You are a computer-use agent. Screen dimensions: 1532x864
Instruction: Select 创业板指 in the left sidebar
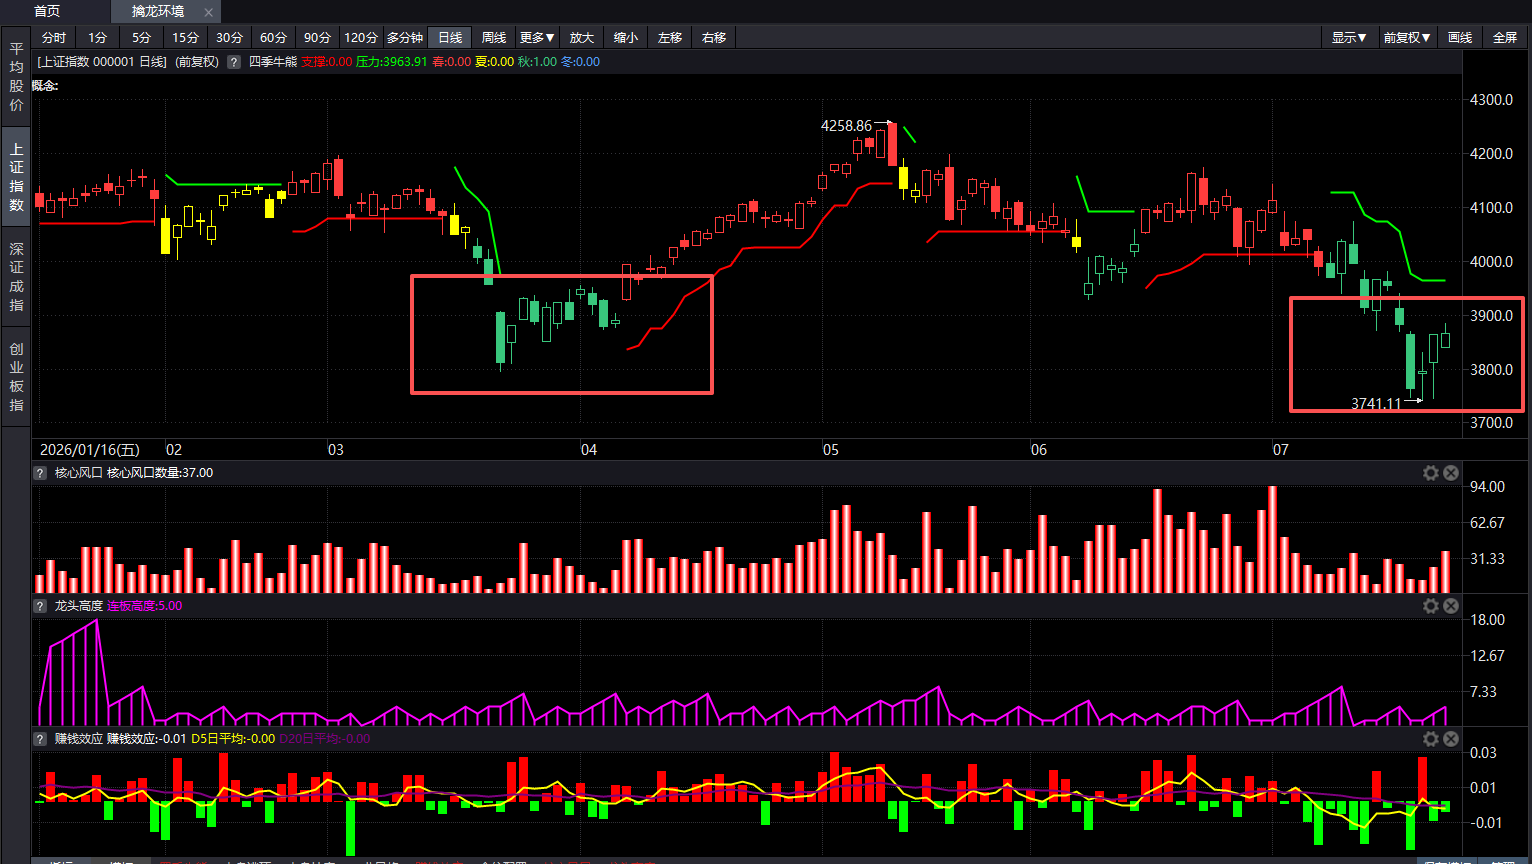(16, 377)
